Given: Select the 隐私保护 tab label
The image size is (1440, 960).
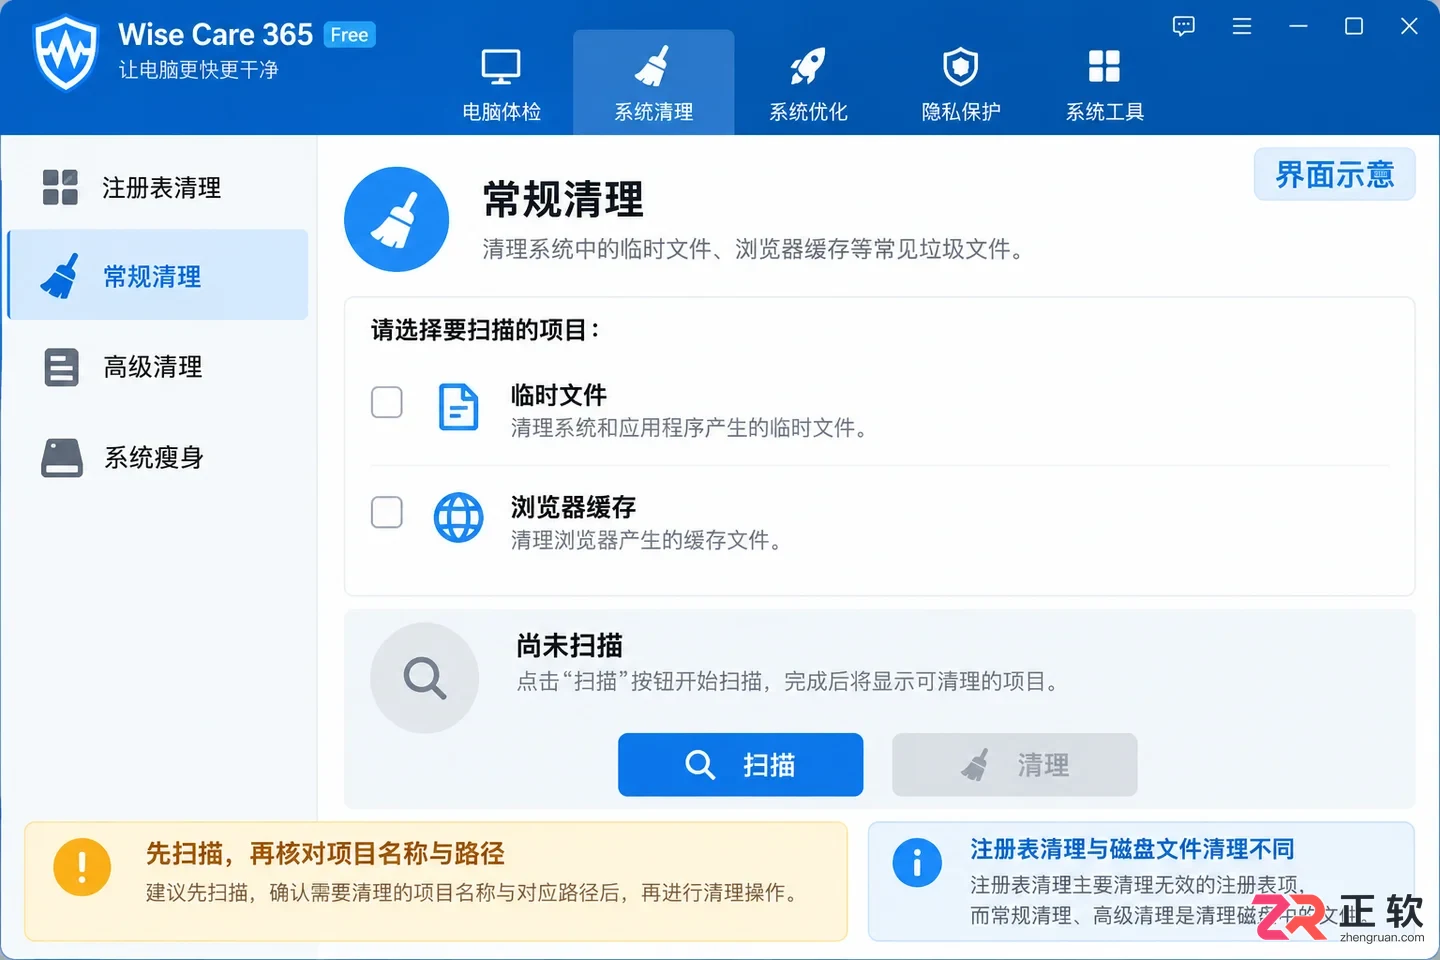Looking at the screenshot, I should point(961,112).
